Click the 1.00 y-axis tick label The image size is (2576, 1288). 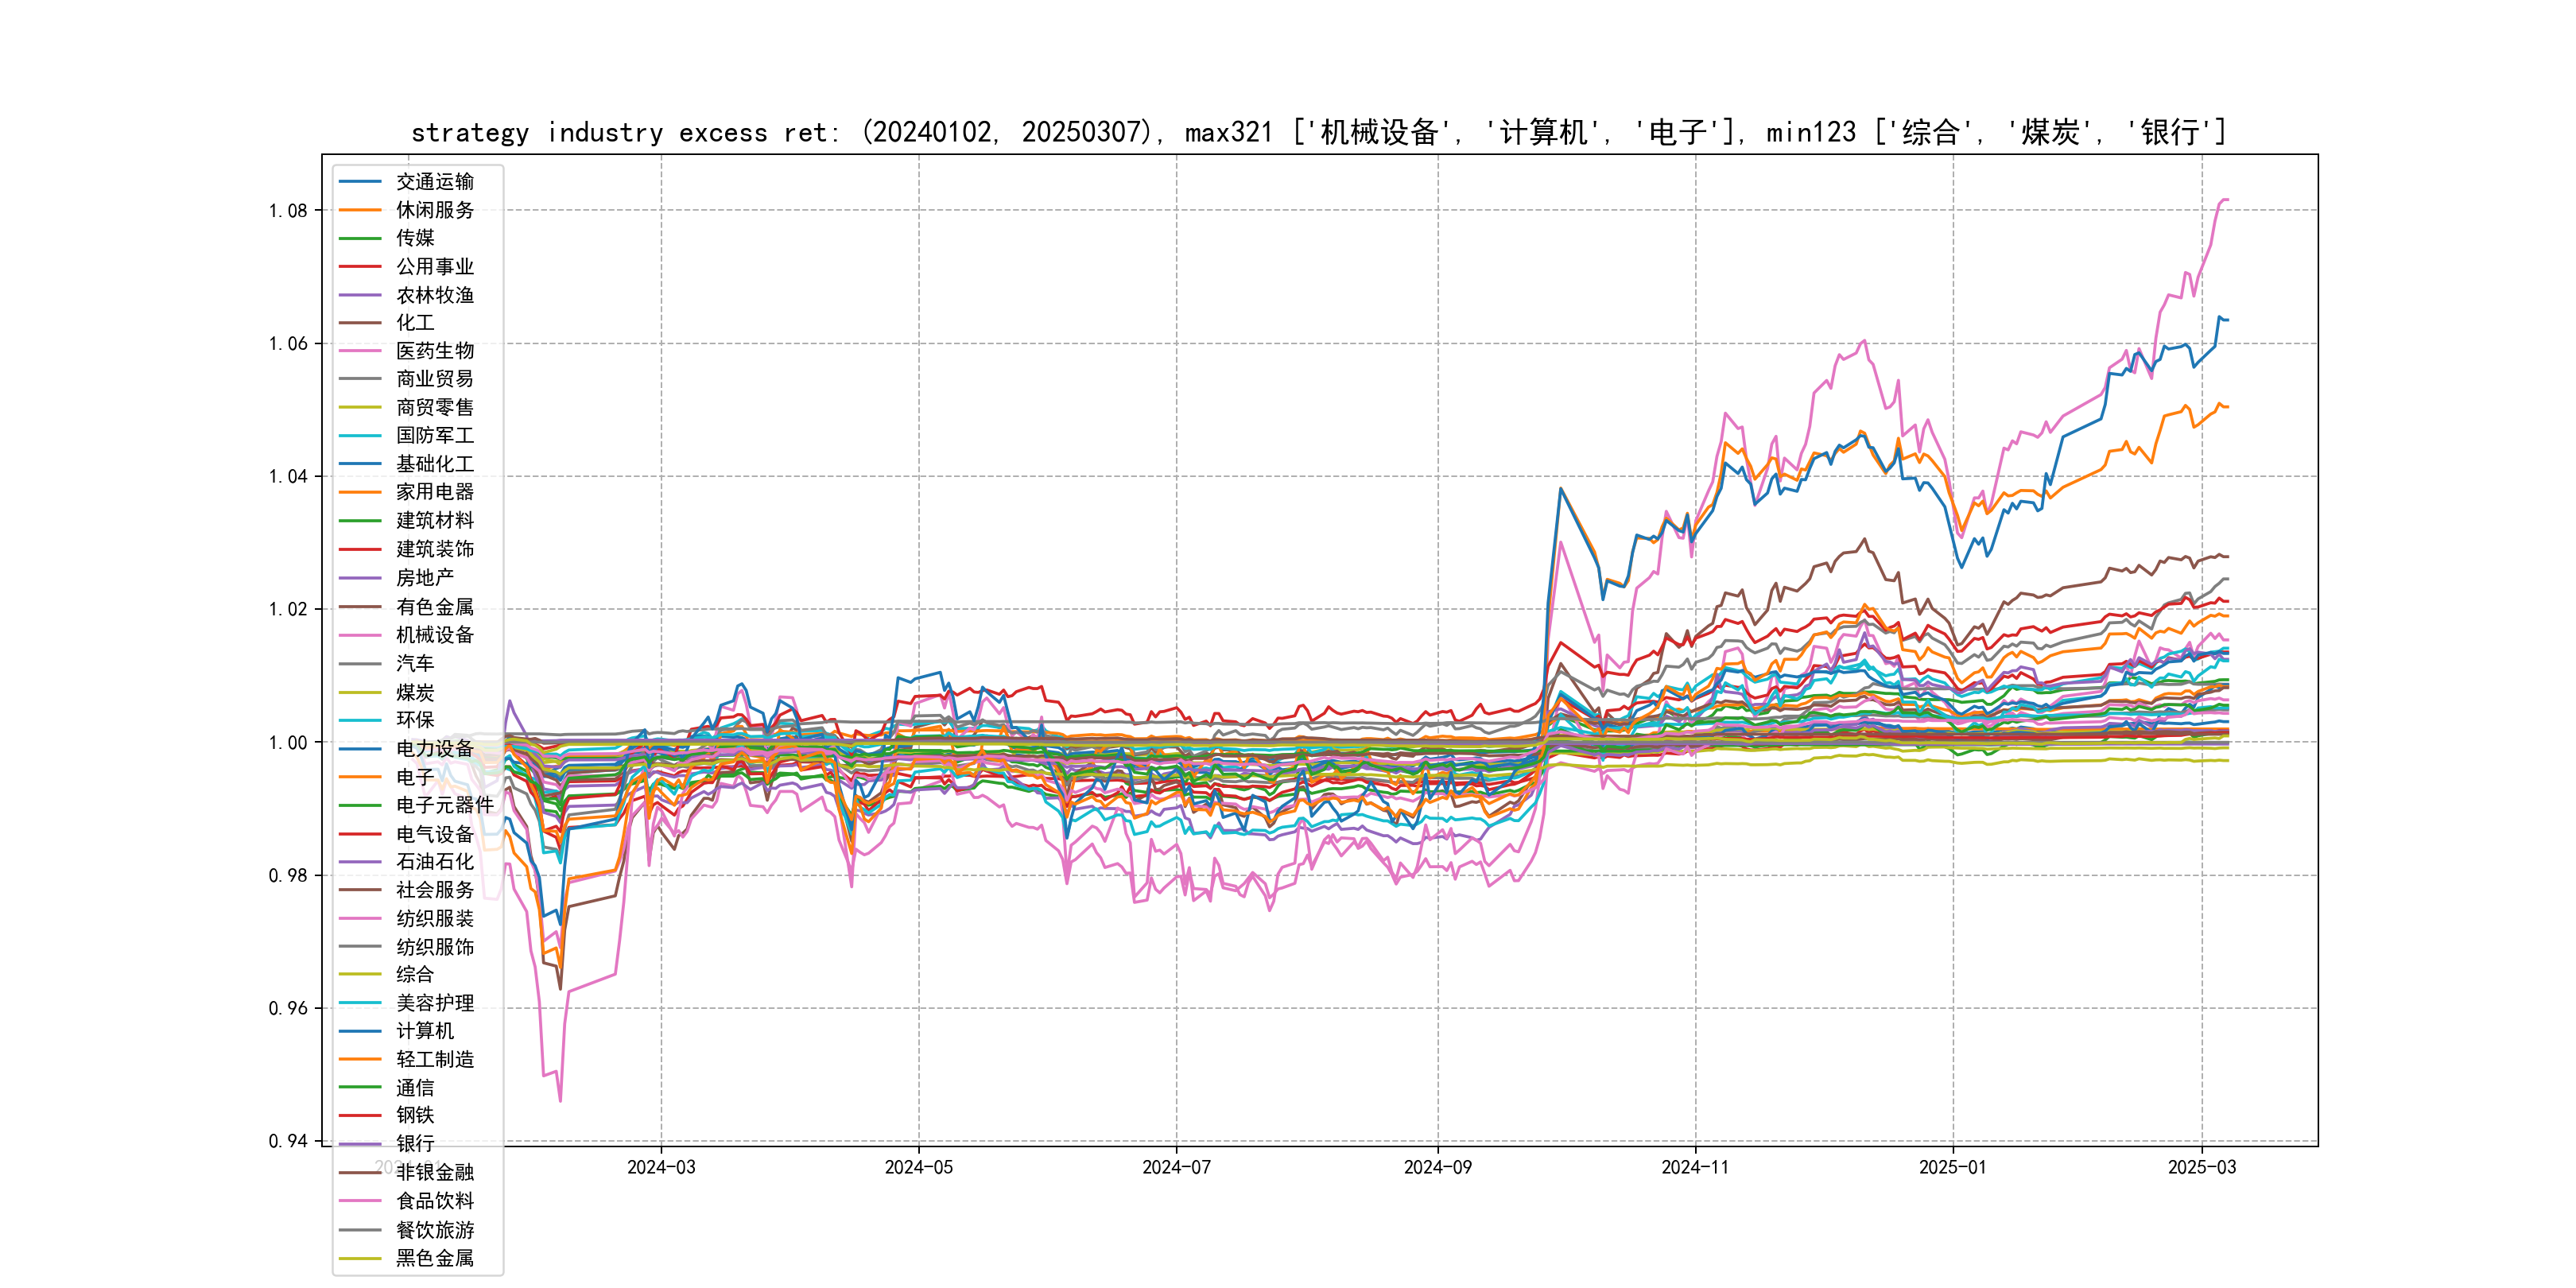click(288, 743)
